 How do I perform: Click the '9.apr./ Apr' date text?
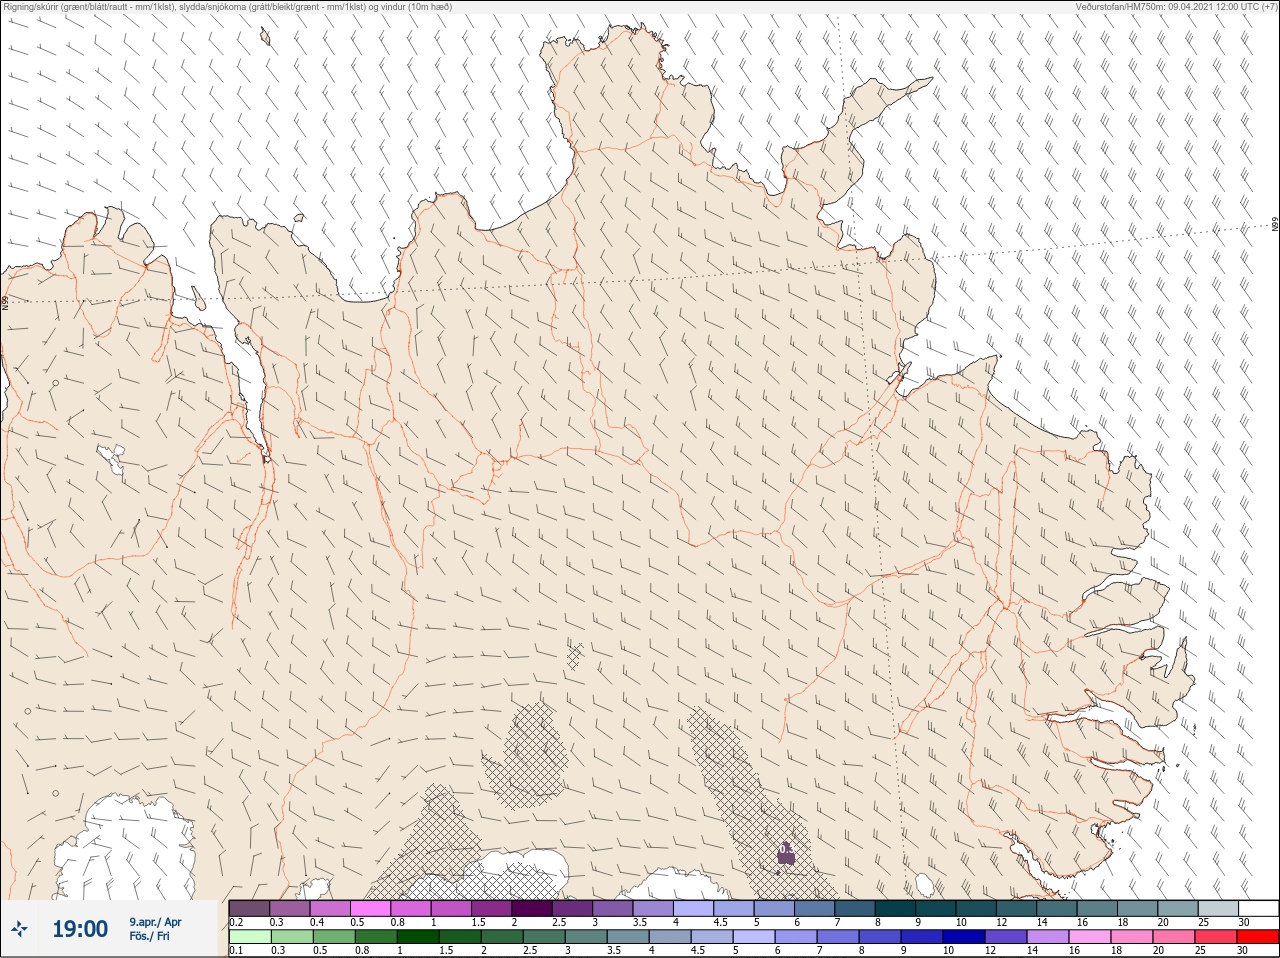(155, 921)
